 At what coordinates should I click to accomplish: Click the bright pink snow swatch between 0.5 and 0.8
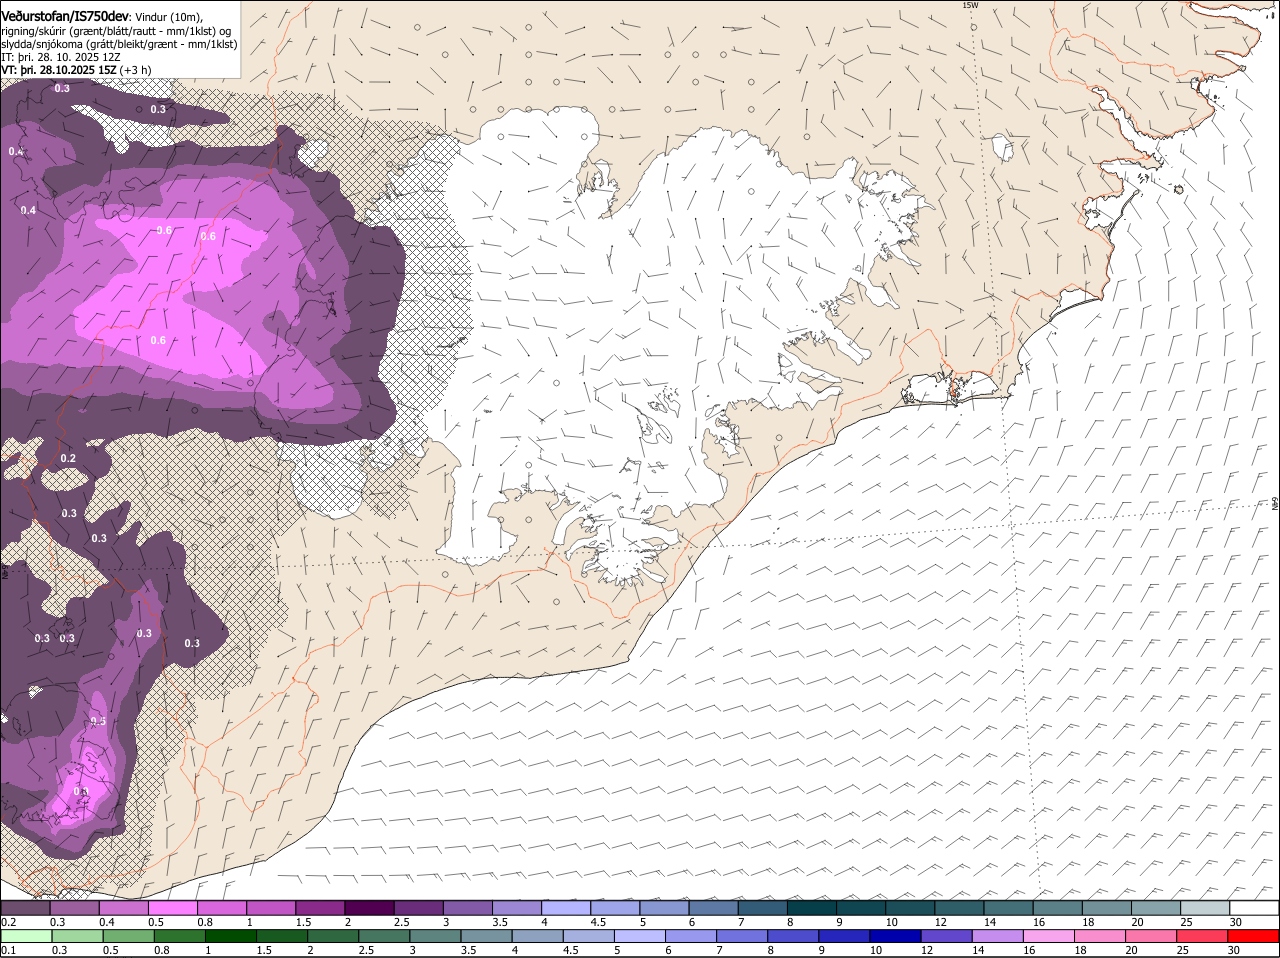(173, 908)
